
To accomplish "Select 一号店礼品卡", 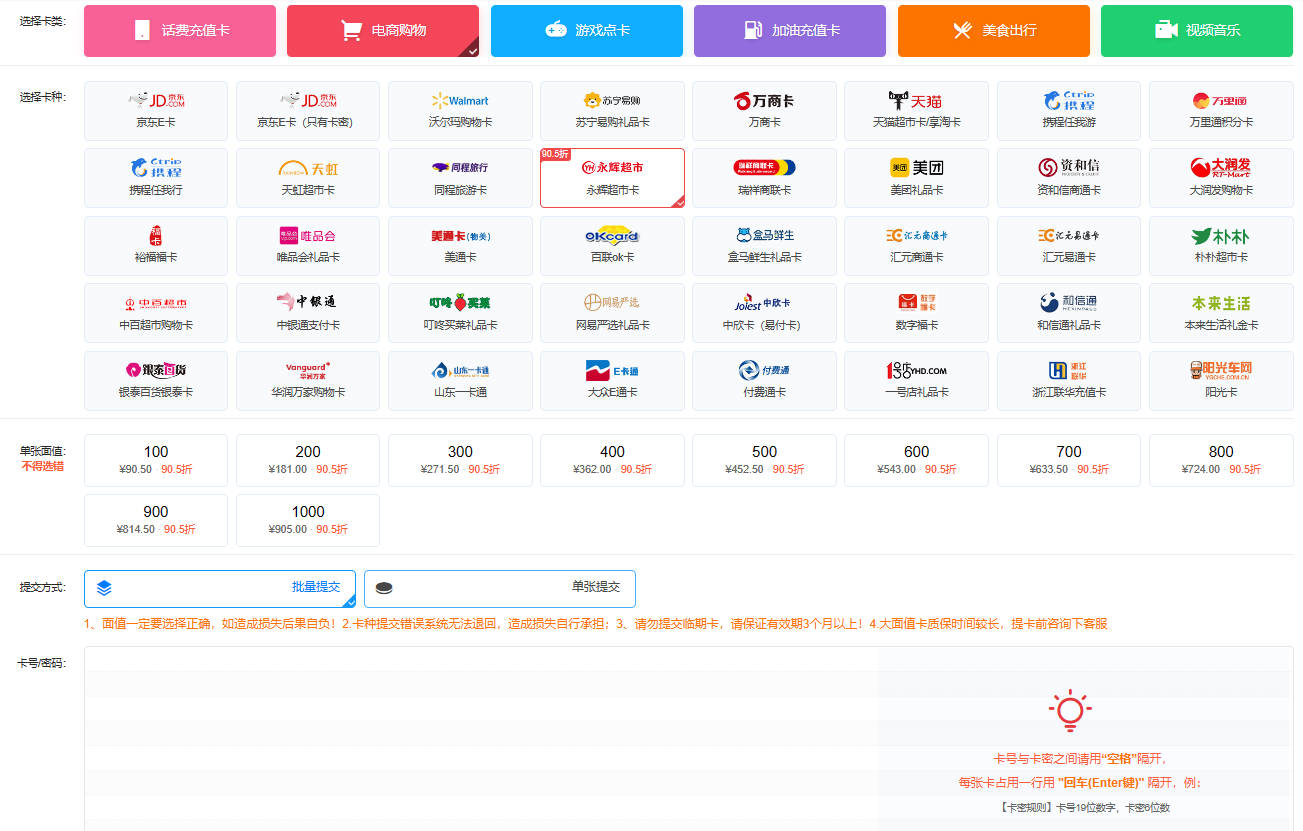I will [x=917, y=381].
